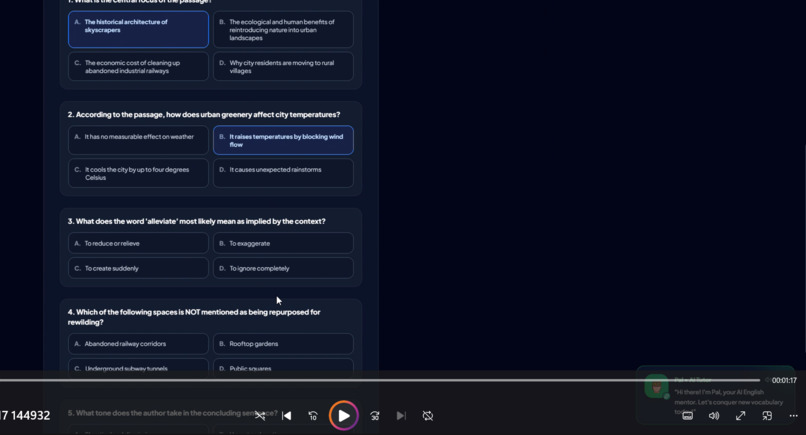Select answer 'The historical architecture of skyscrapers'
This screenshot has height=435, width=806.
[138, 29]
